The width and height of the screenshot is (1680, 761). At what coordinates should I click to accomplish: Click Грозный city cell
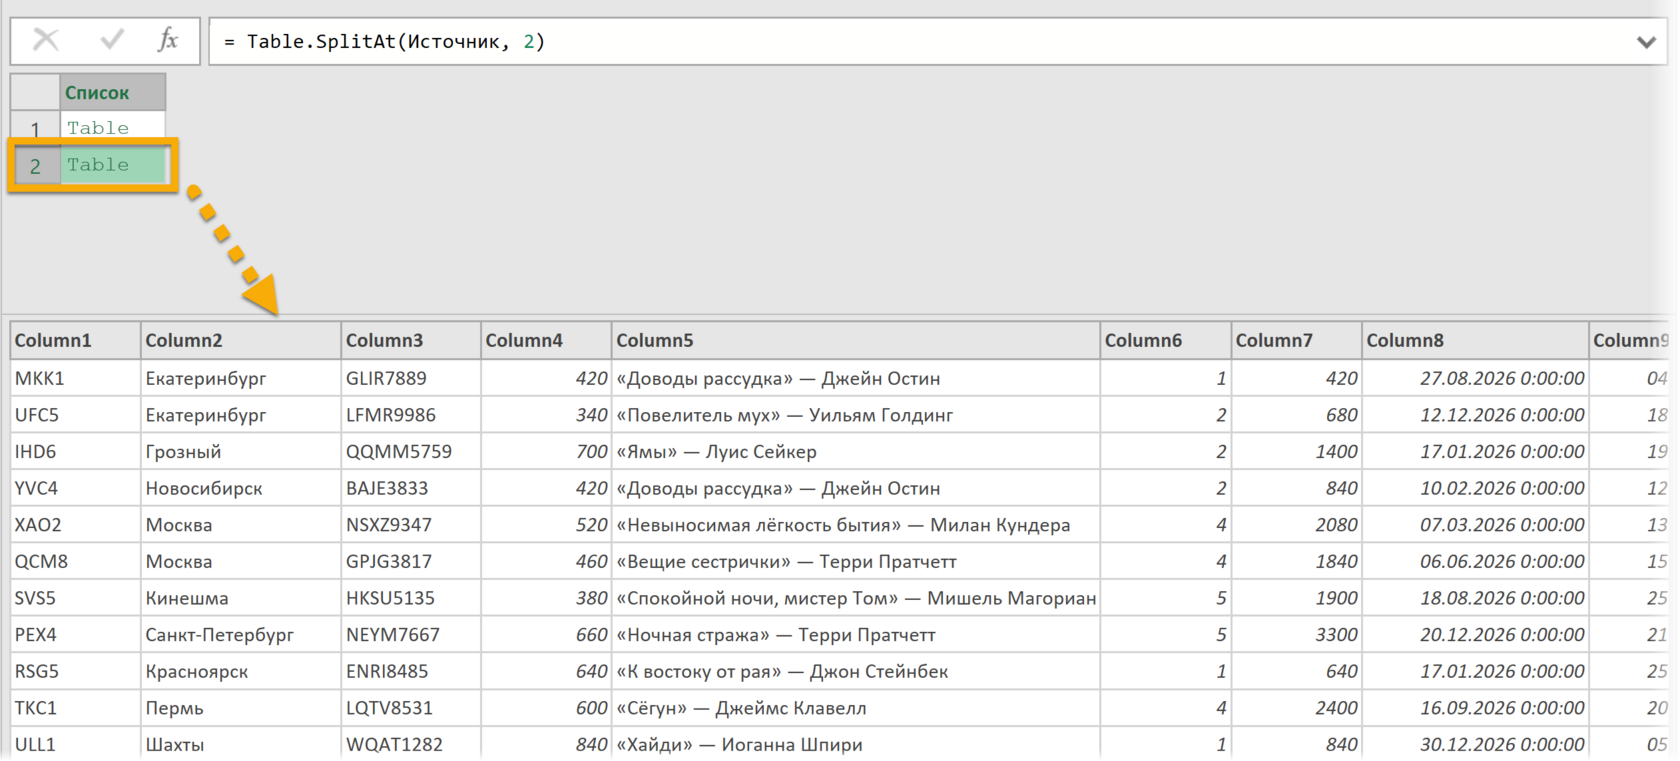coord(241,452)
